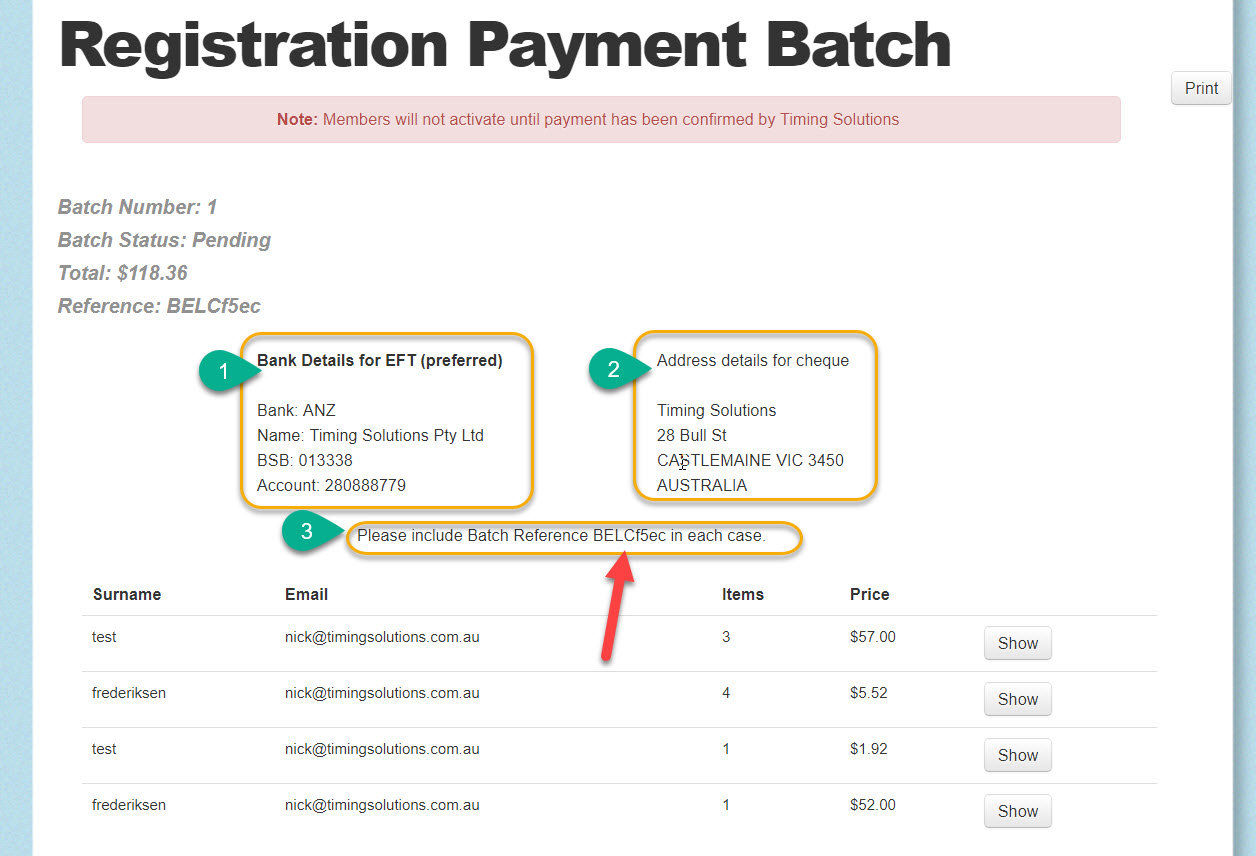Select surname frederiksen in the $52.00 row
The width and height of the screenshot is (1256, 856).
[x=129, y=805]
